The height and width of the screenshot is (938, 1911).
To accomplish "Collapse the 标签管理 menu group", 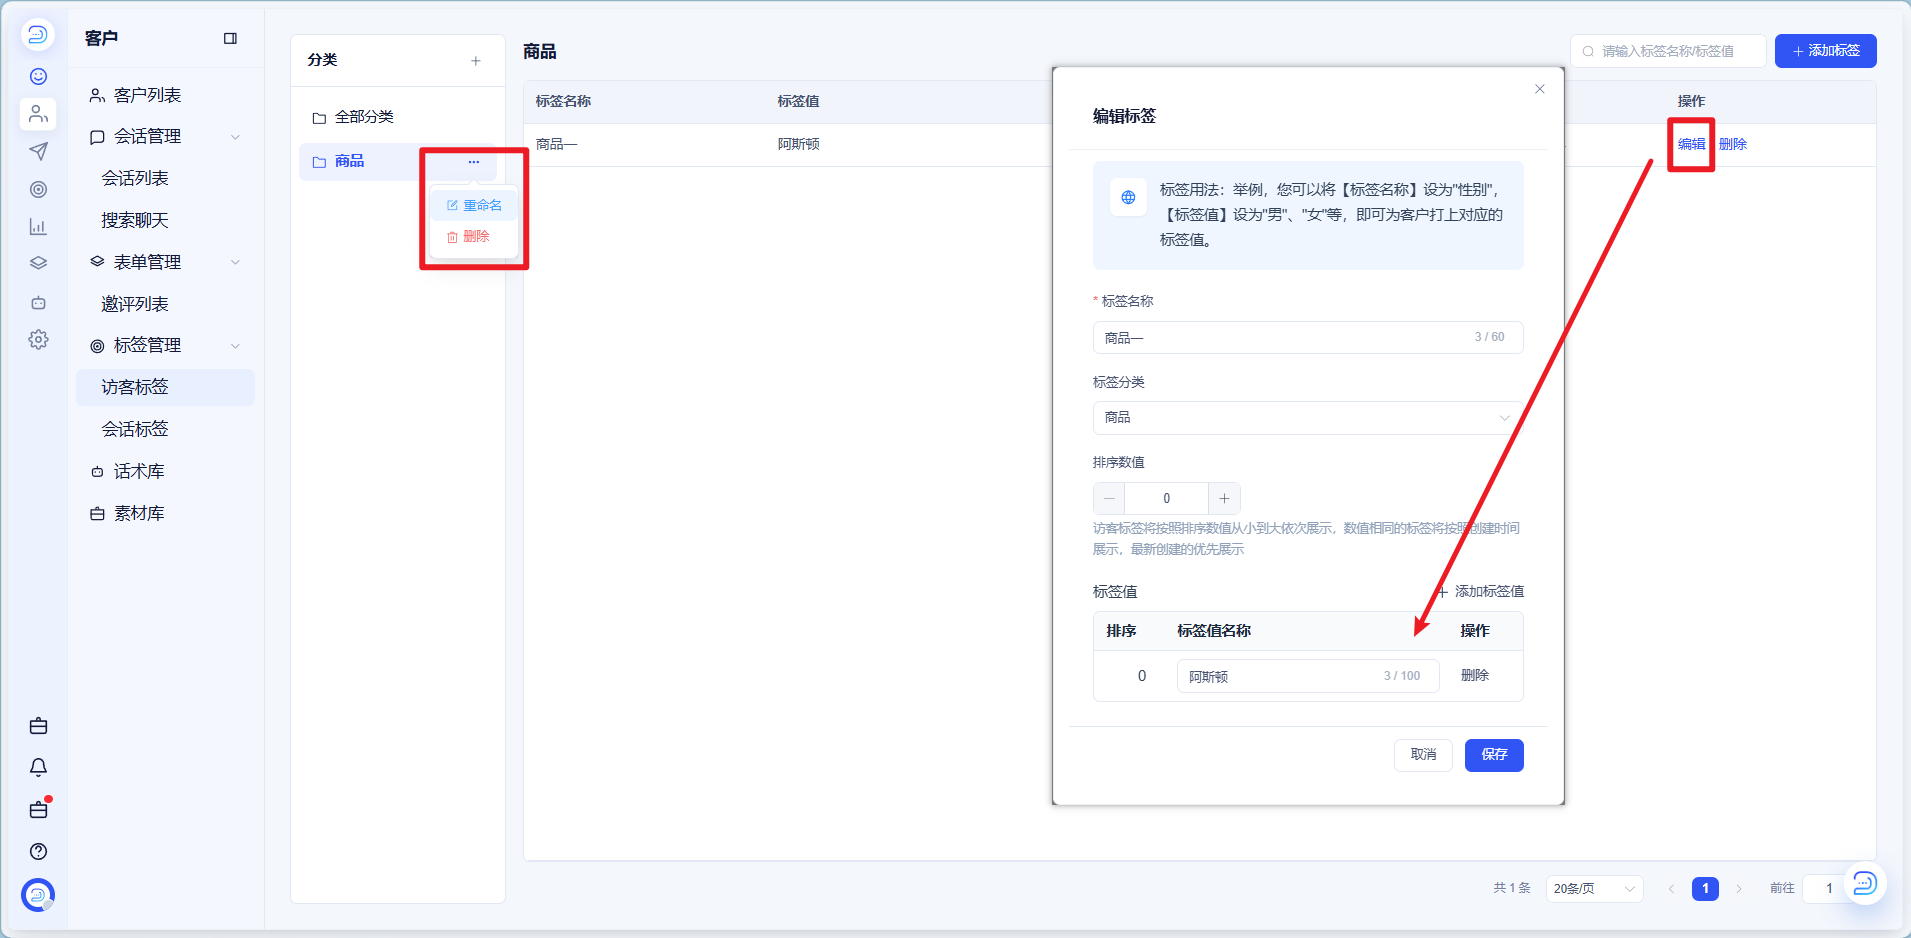I will tap(236, 346).
